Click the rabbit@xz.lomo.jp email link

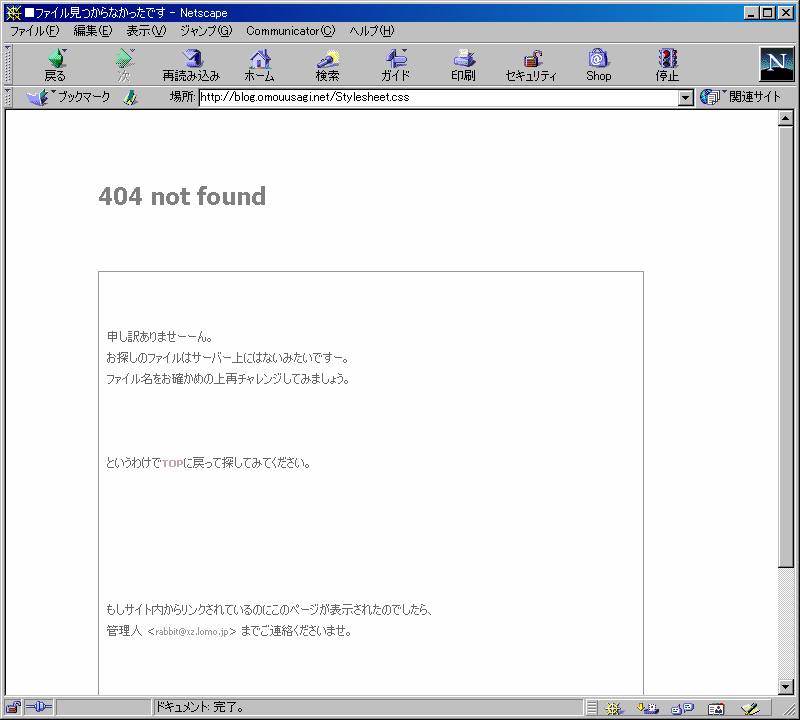(x=192, y=632)
